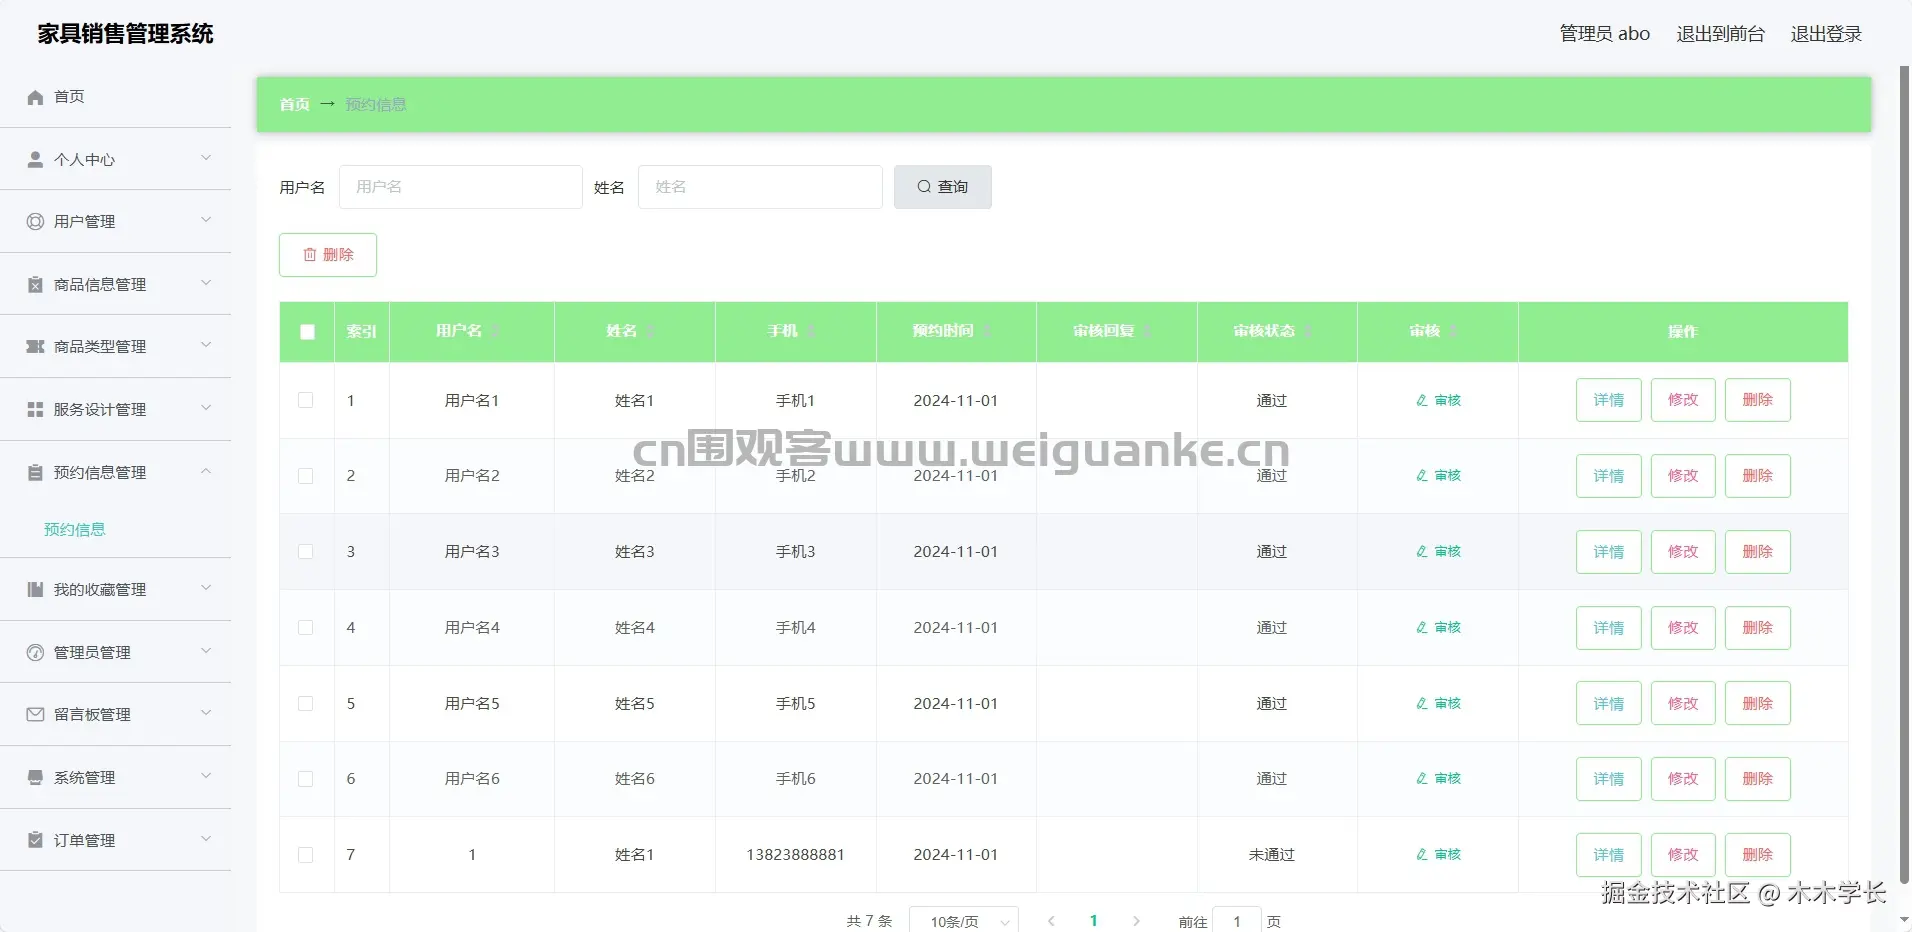Click the 退出到前台 link
Image resolution: width=1912 pixels, height=932 pixels.
[1720, 34]
